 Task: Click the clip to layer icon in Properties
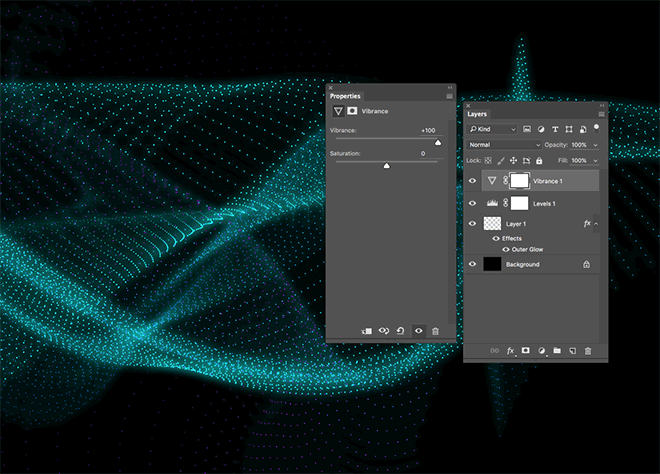(x=367, y=330)
